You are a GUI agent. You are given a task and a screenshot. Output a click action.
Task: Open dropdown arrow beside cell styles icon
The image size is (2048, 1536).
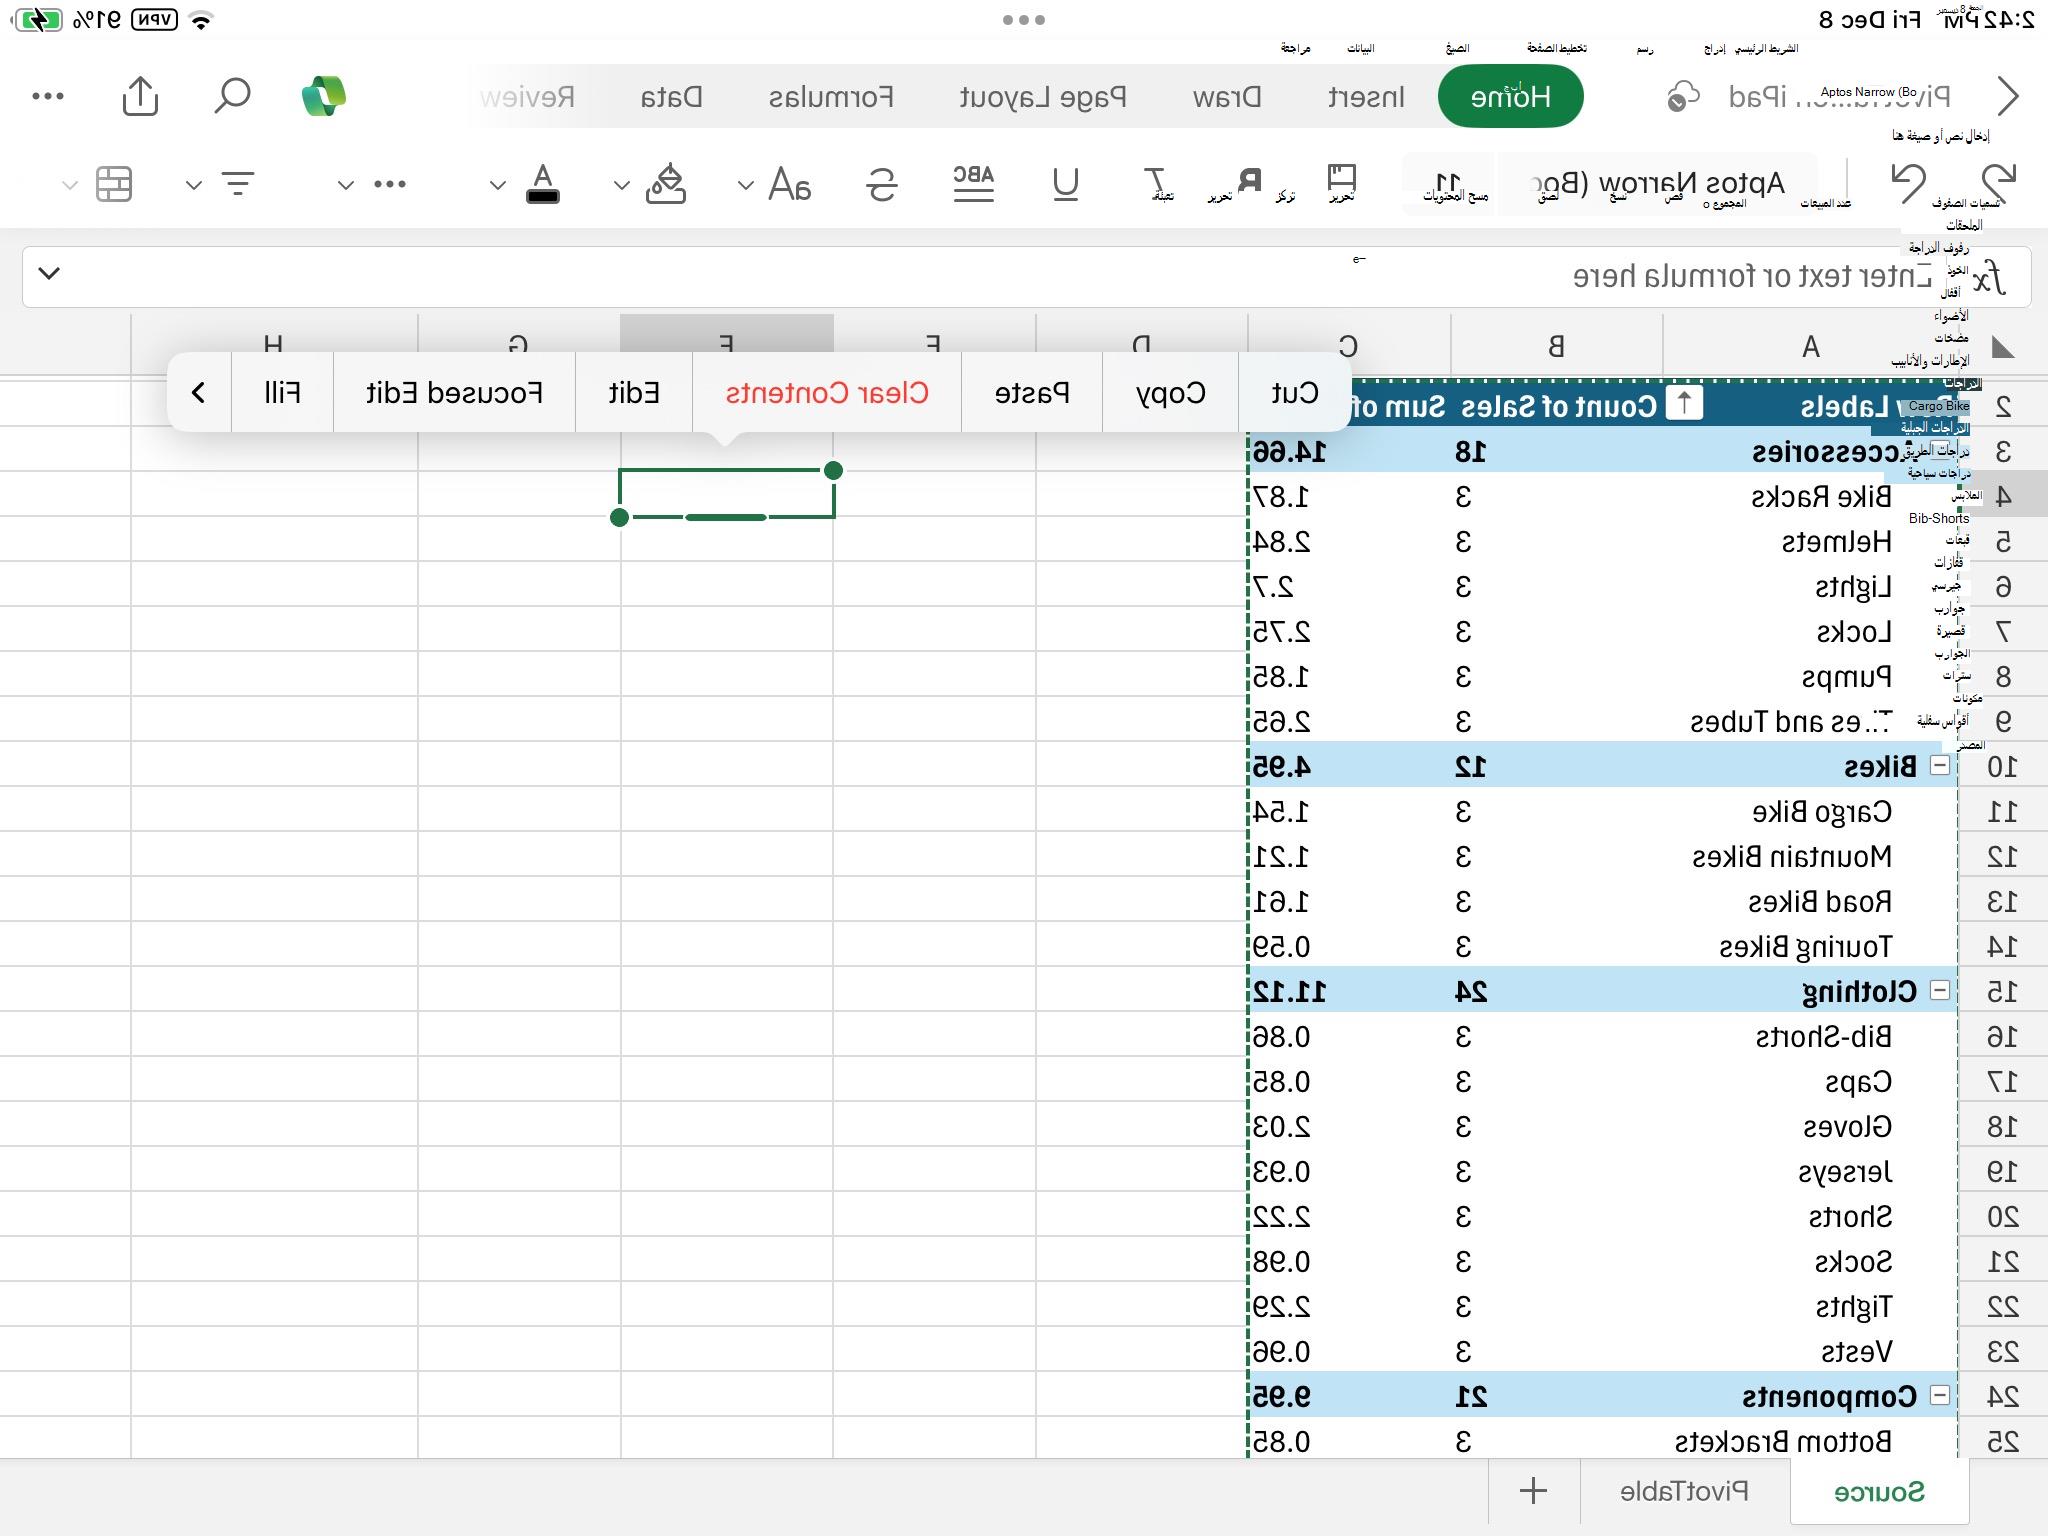pyautogui.click(x=69, y=185)
